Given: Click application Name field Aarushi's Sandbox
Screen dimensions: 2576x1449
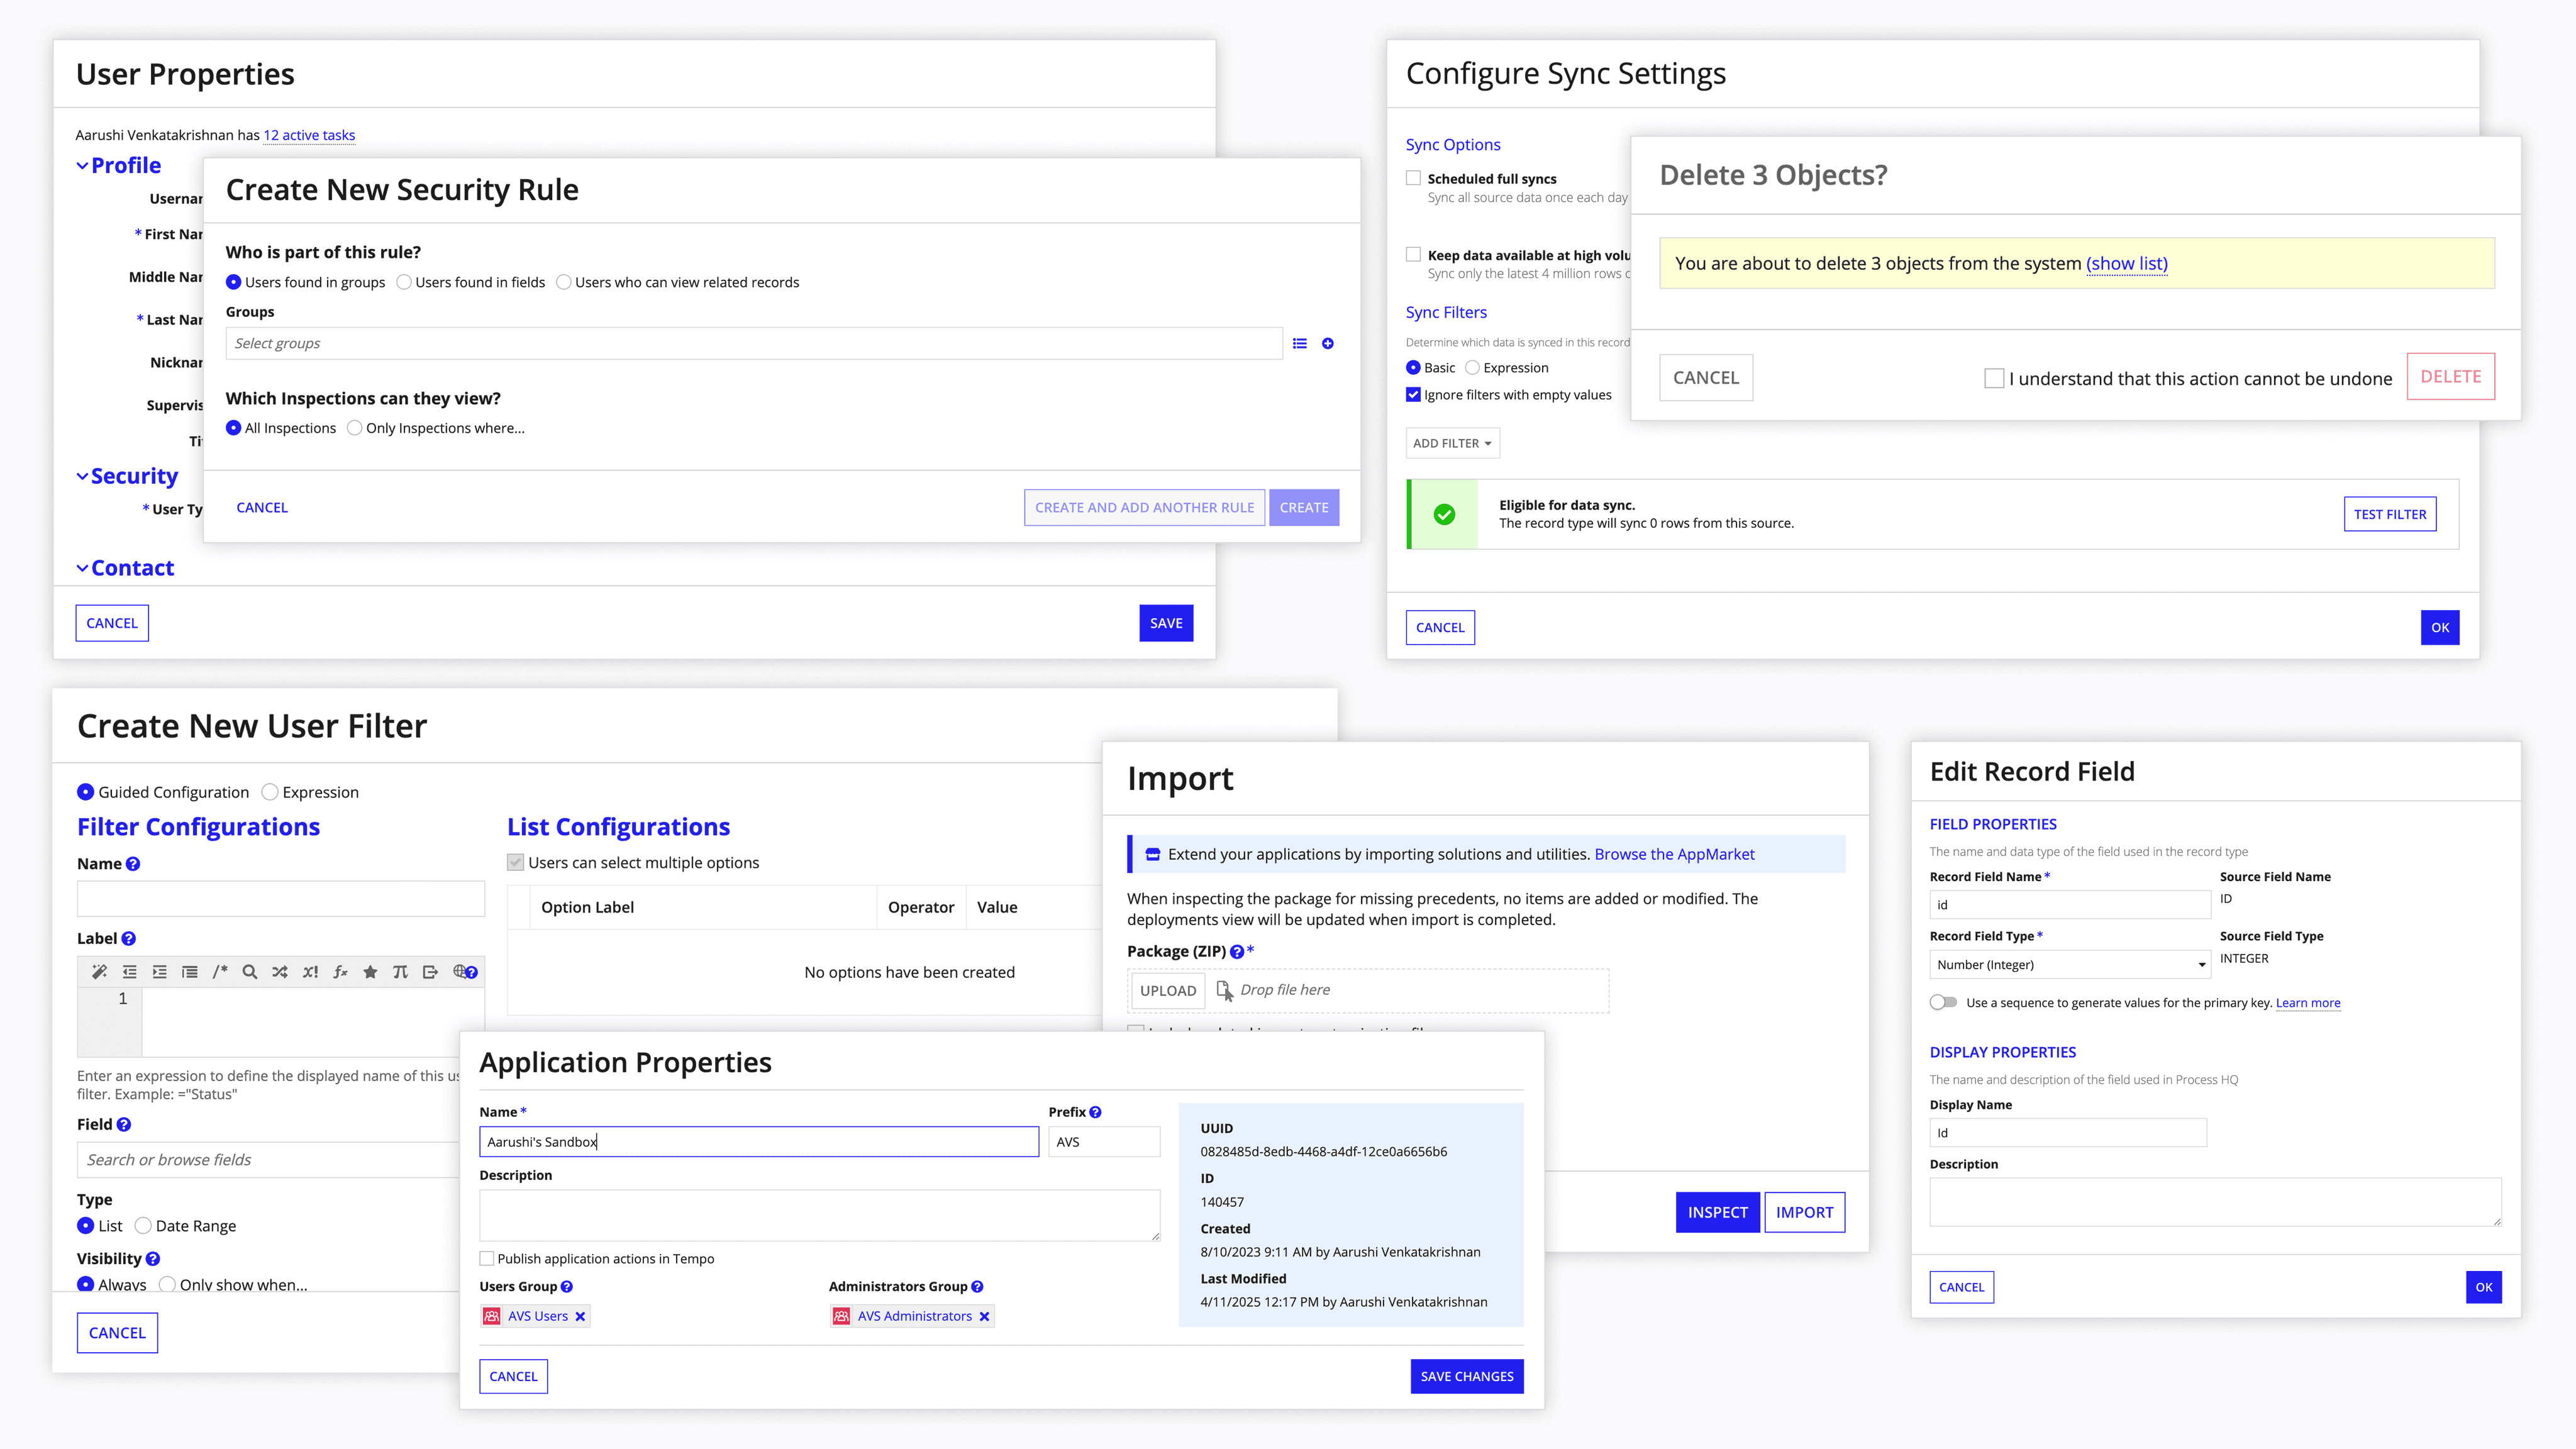Looking at the screenshot, I should click(759, 1142).
